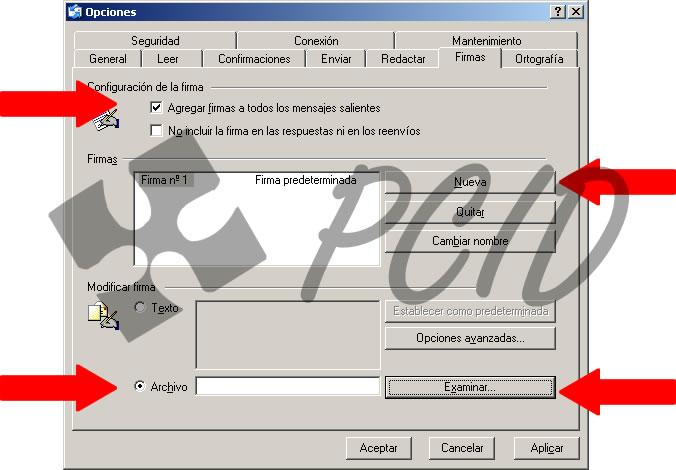Viewport: 676px width, 470px height.
Task: Click the Archivo file path field
Action: pos(287,387)
